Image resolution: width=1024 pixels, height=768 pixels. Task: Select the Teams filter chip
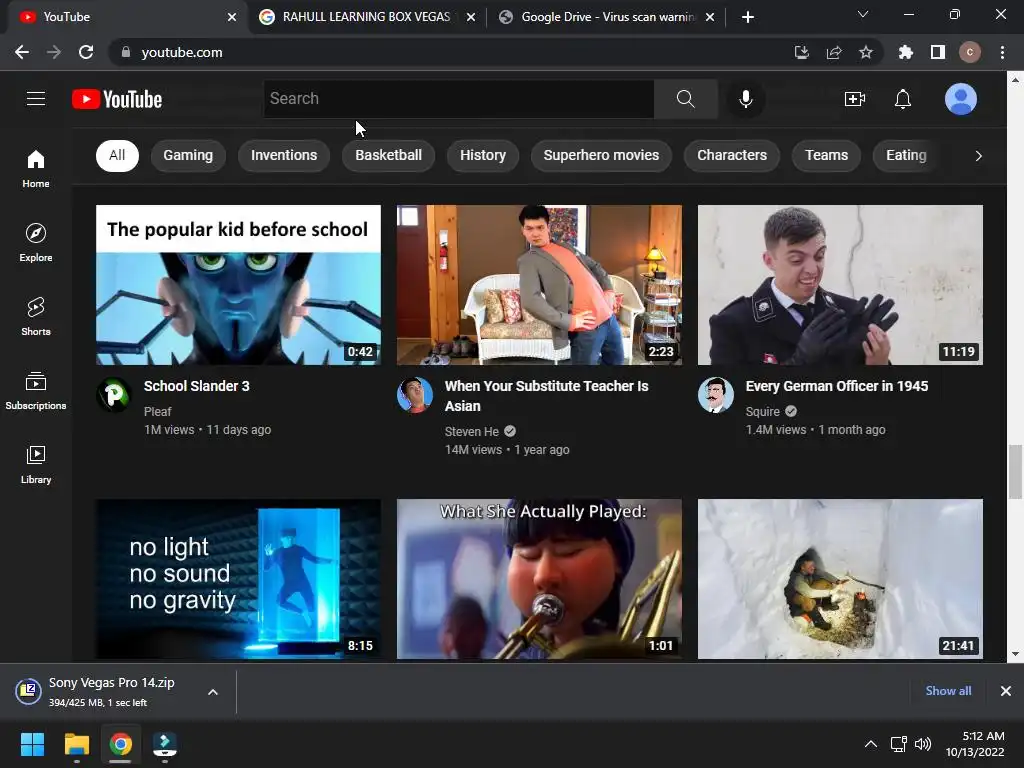click(x=826, y=155)
